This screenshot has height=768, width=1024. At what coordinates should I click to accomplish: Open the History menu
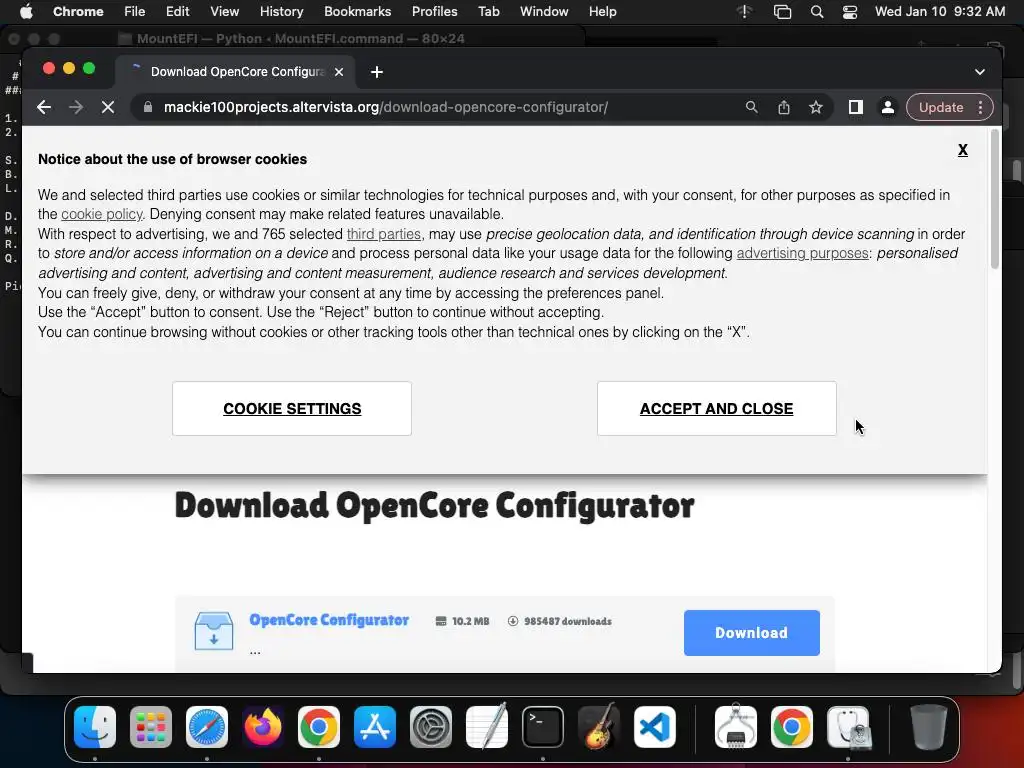point(281,12)
